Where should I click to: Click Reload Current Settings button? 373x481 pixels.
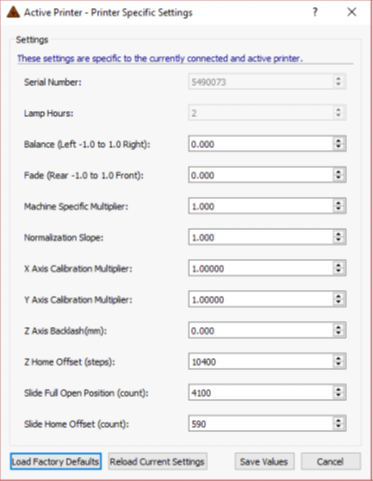tap(157, 461)
